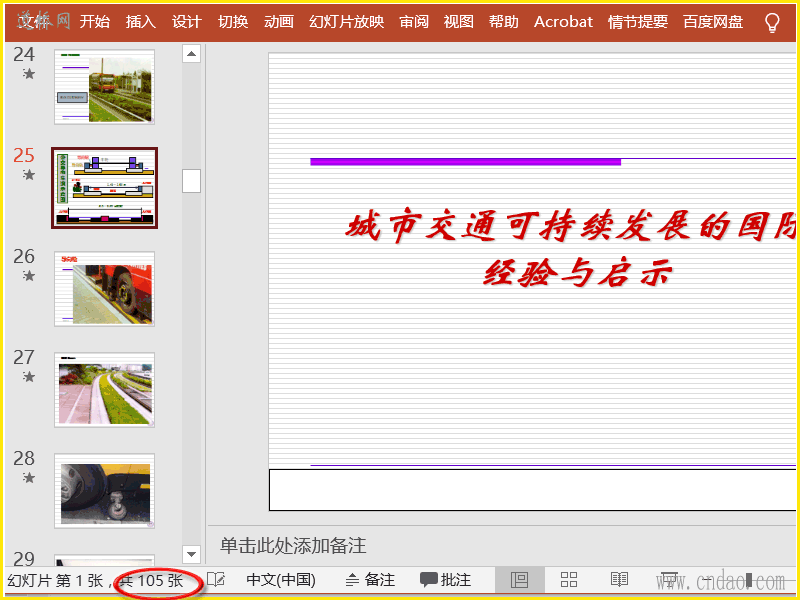Screen dimensions: 800x600
Task: Select slide 25 thumbnail
Action: pyautogui.click(x=105, y=188)
